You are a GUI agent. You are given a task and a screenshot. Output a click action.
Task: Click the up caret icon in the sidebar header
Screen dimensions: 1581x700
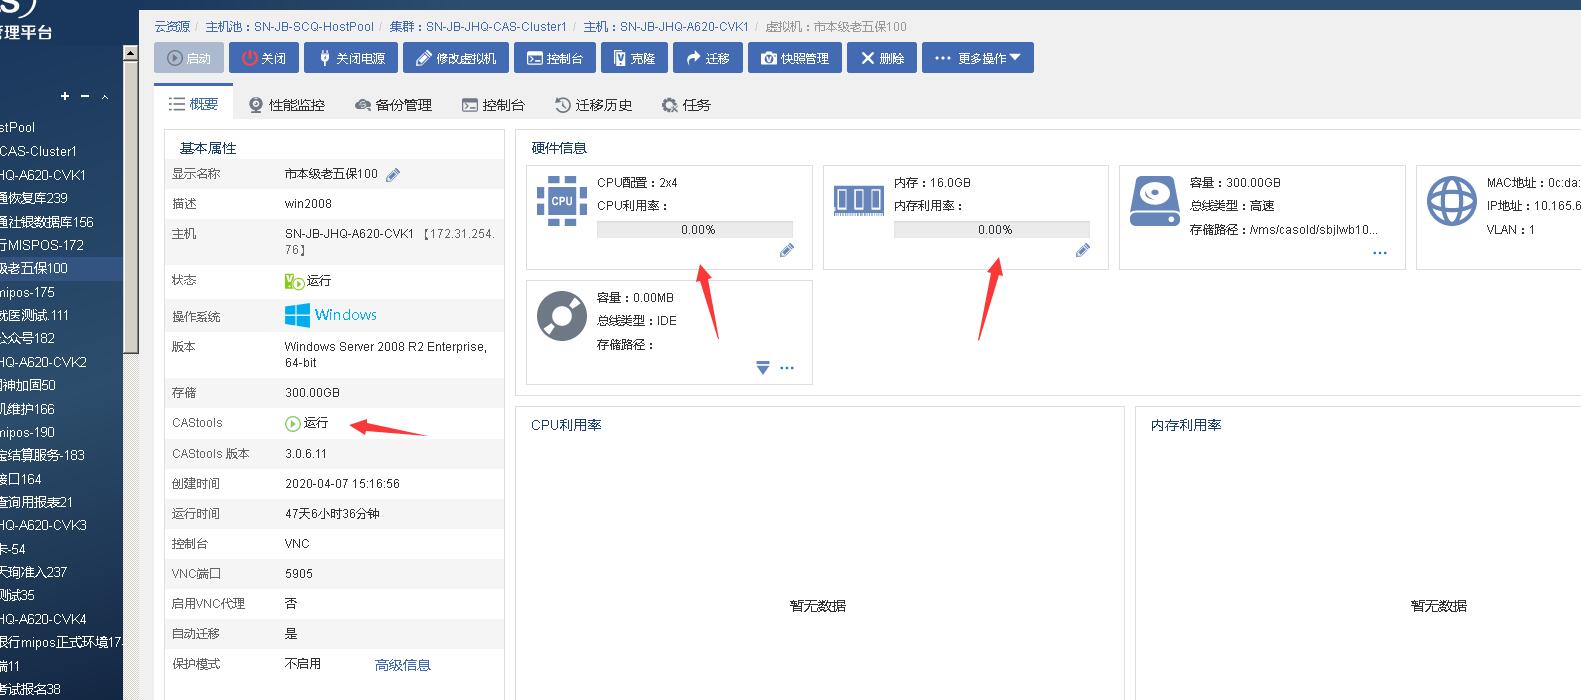105,97
